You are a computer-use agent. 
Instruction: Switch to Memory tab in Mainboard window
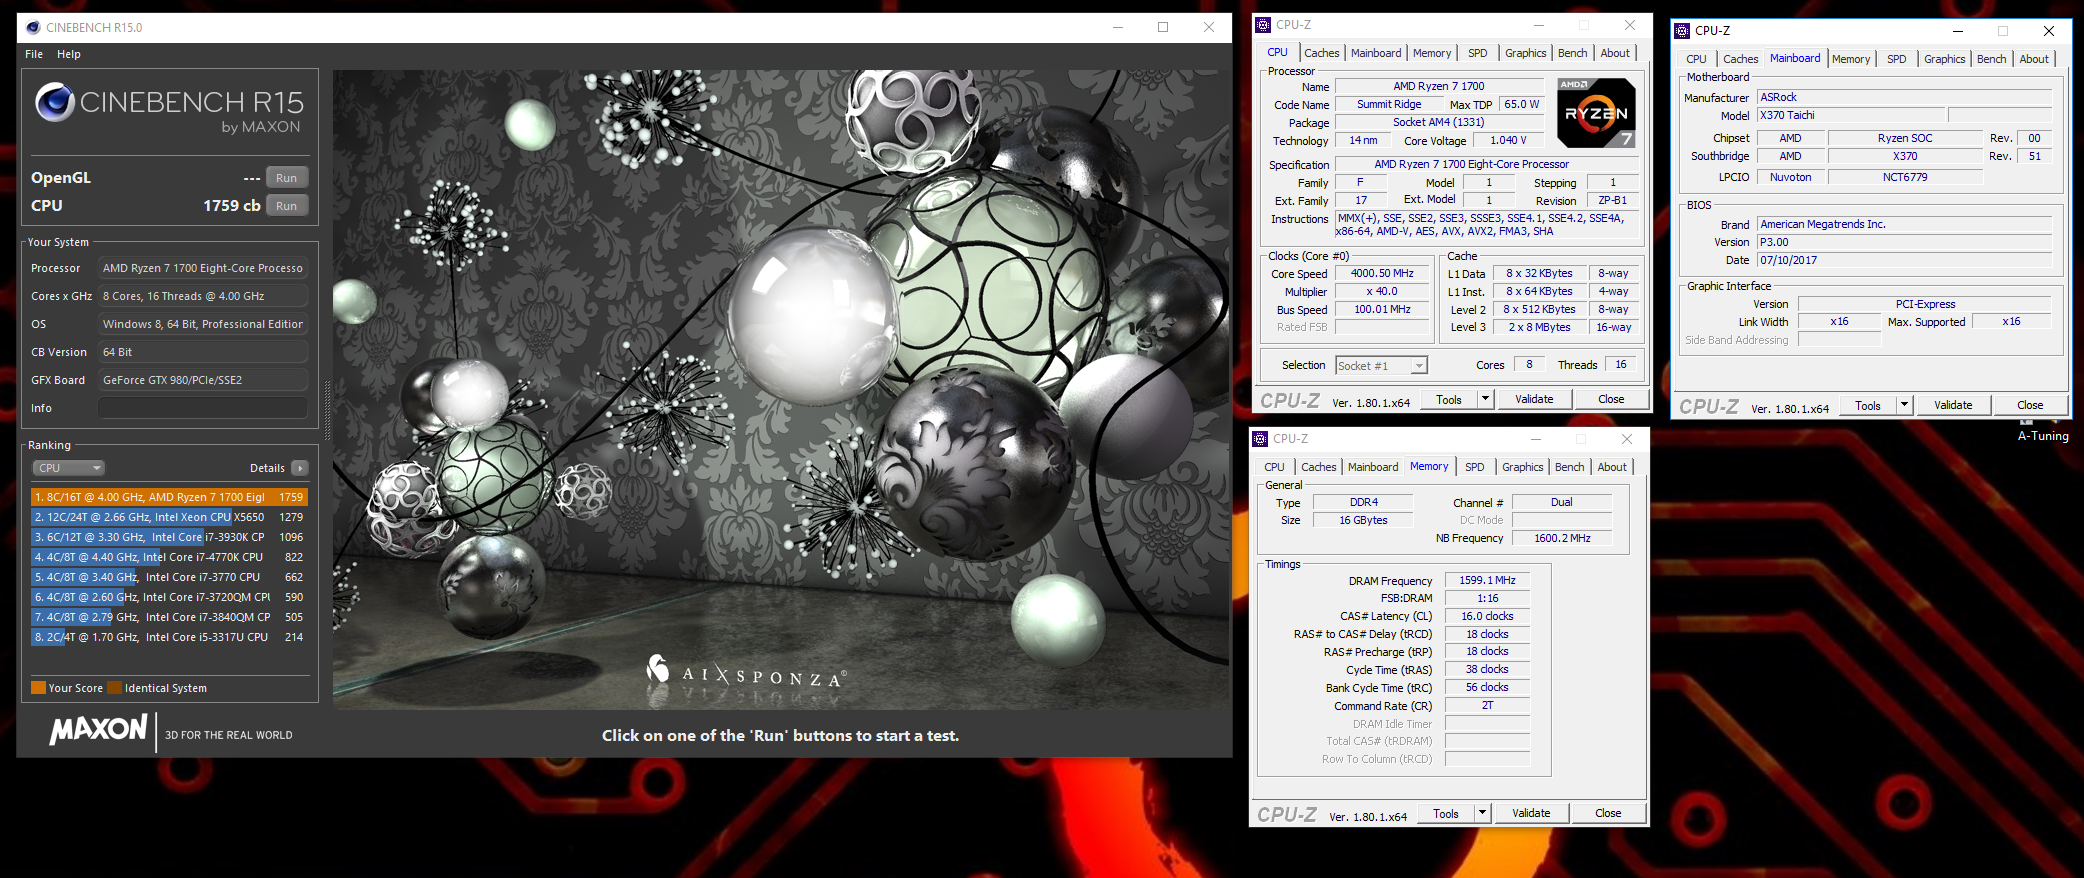tap(1851, 59)
